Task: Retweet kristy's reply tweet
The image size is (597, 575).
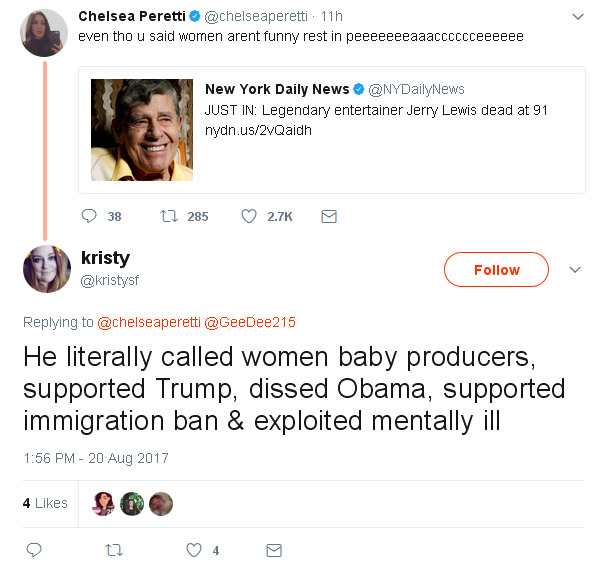Action: click(x=113, y=550)
